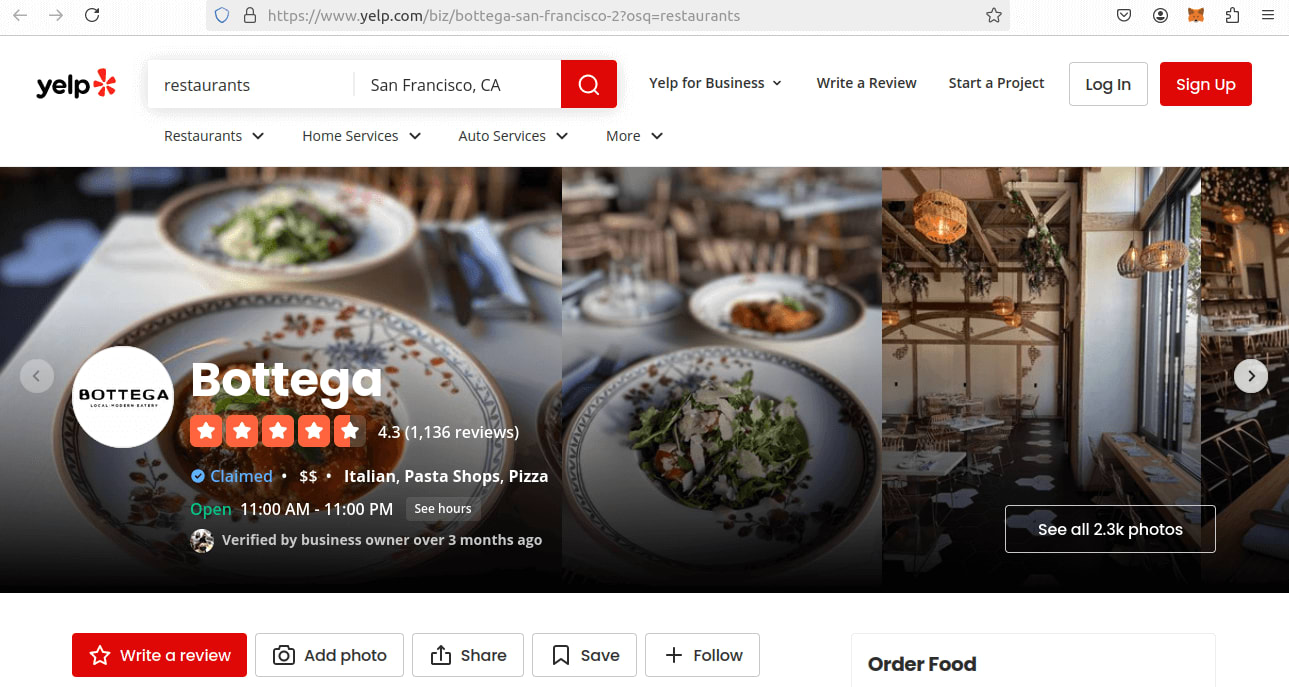Click the San Francisco, CA location field
This screenshot has height=687, width=1289.
(458, 85)
